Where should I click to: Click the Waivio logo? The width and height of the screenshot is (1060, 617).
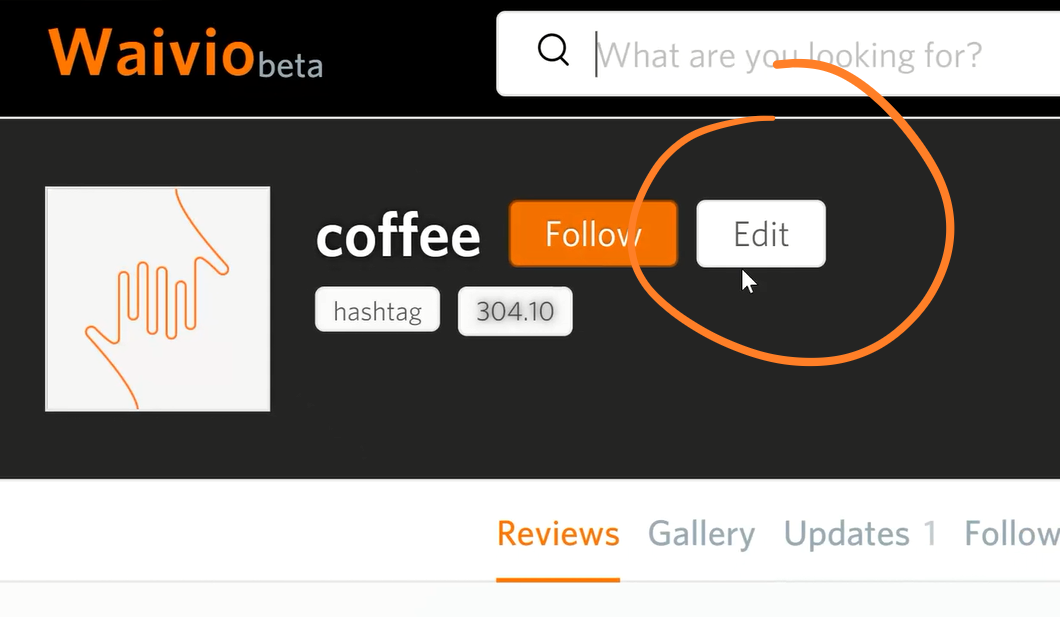click(x=150, y=52)
